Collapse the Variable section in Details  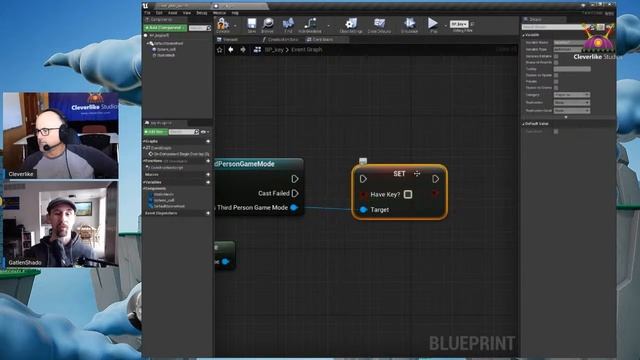(524, 35)
